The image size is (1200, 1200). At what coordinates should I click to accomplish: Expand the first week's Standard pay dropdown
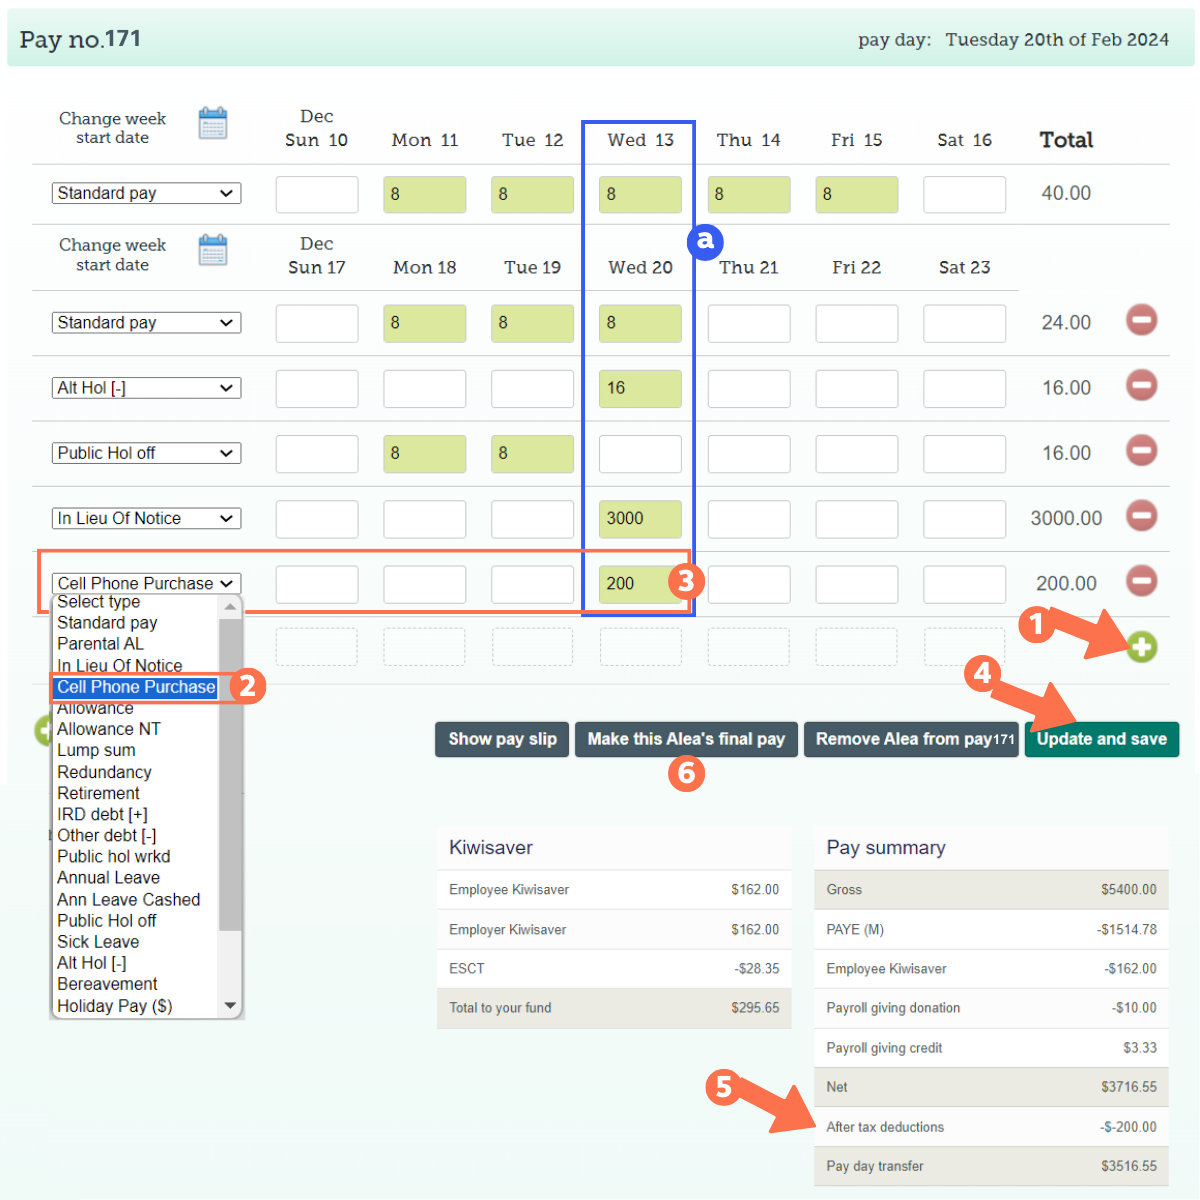[x=146, y=193]
